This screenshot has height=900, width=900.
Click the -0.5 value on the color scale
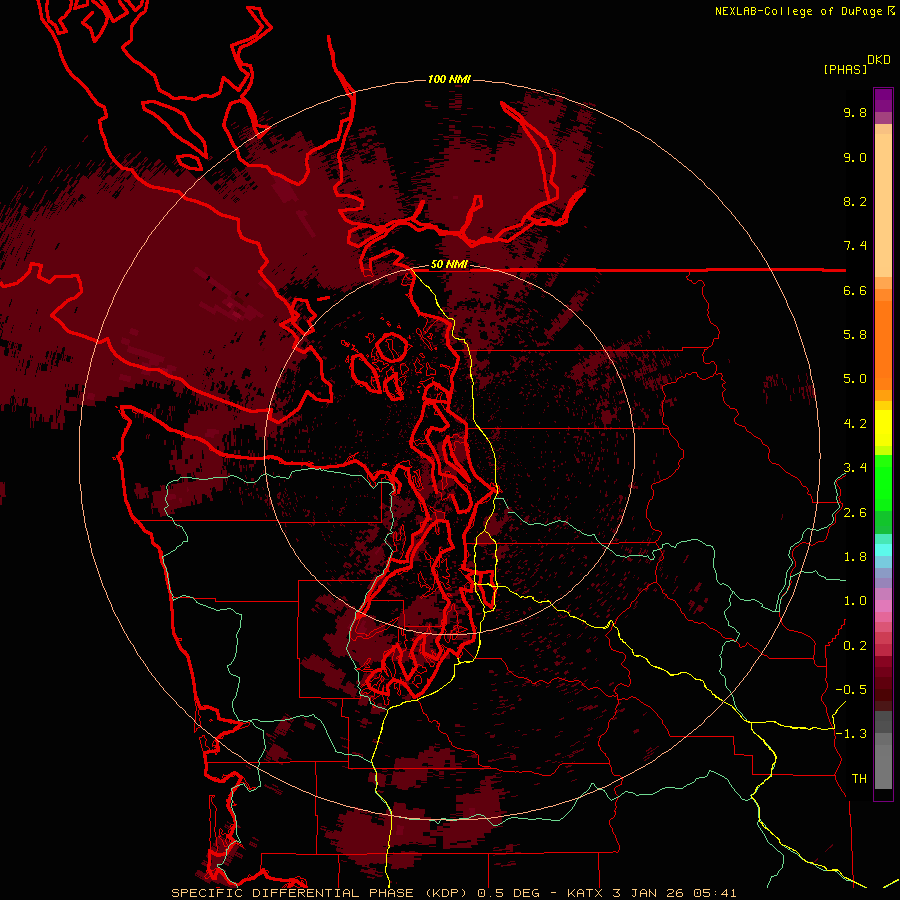coord(851,690)
